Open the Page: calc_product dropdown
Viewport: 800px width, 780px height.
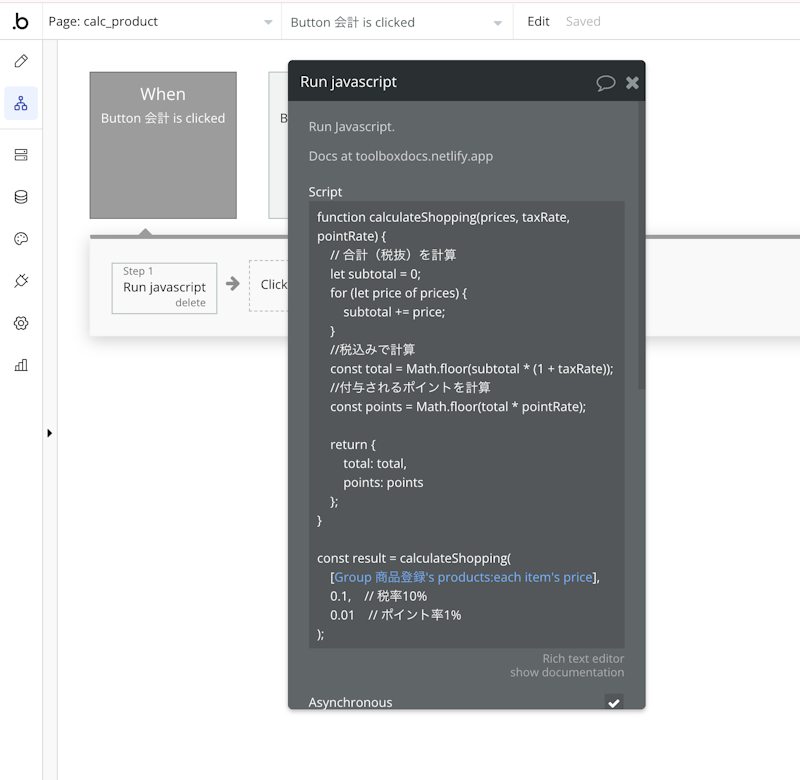click(x=160, y=20)
